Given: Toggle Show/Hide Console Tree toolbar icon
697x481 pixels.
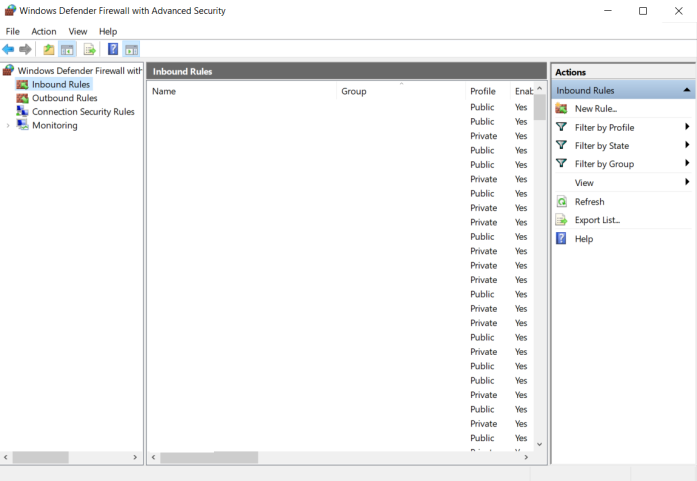Looking at the screenshot, I should pos(67,49).
